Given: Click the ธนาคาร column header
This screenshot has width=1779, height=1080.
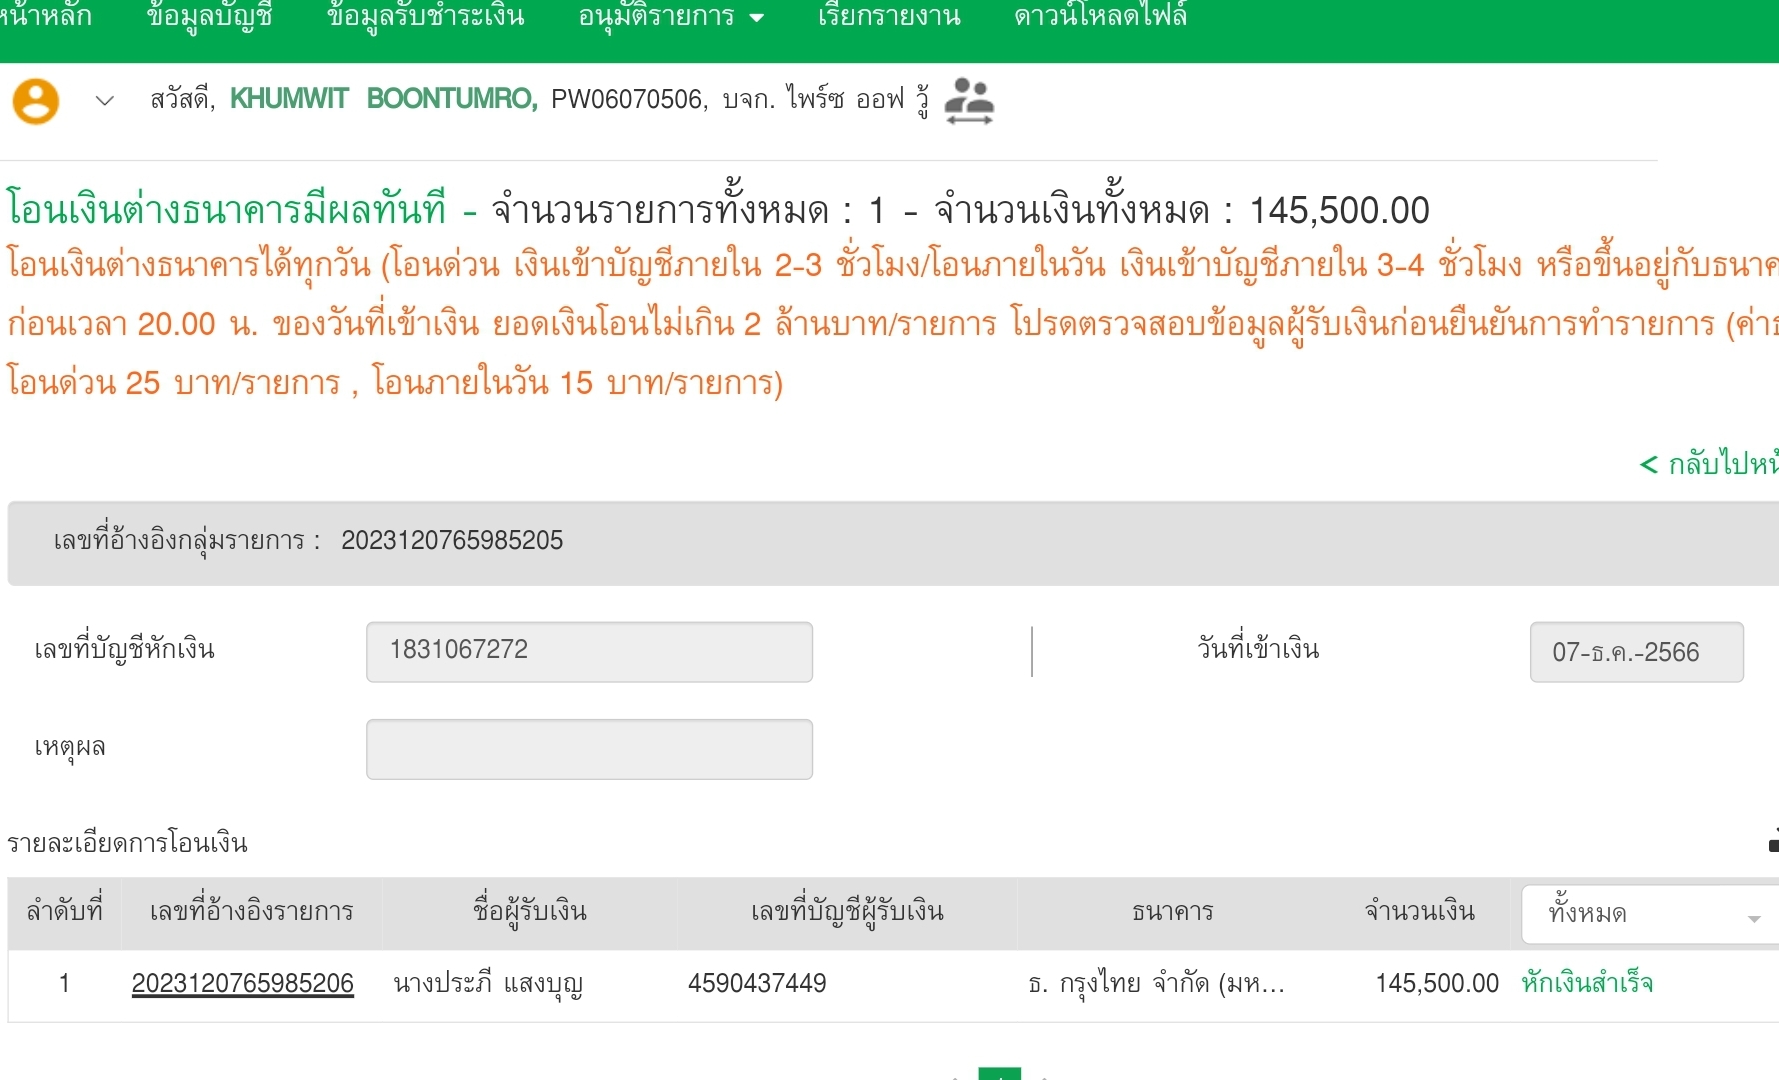Looking at the screenshot, I should 1172,912.
